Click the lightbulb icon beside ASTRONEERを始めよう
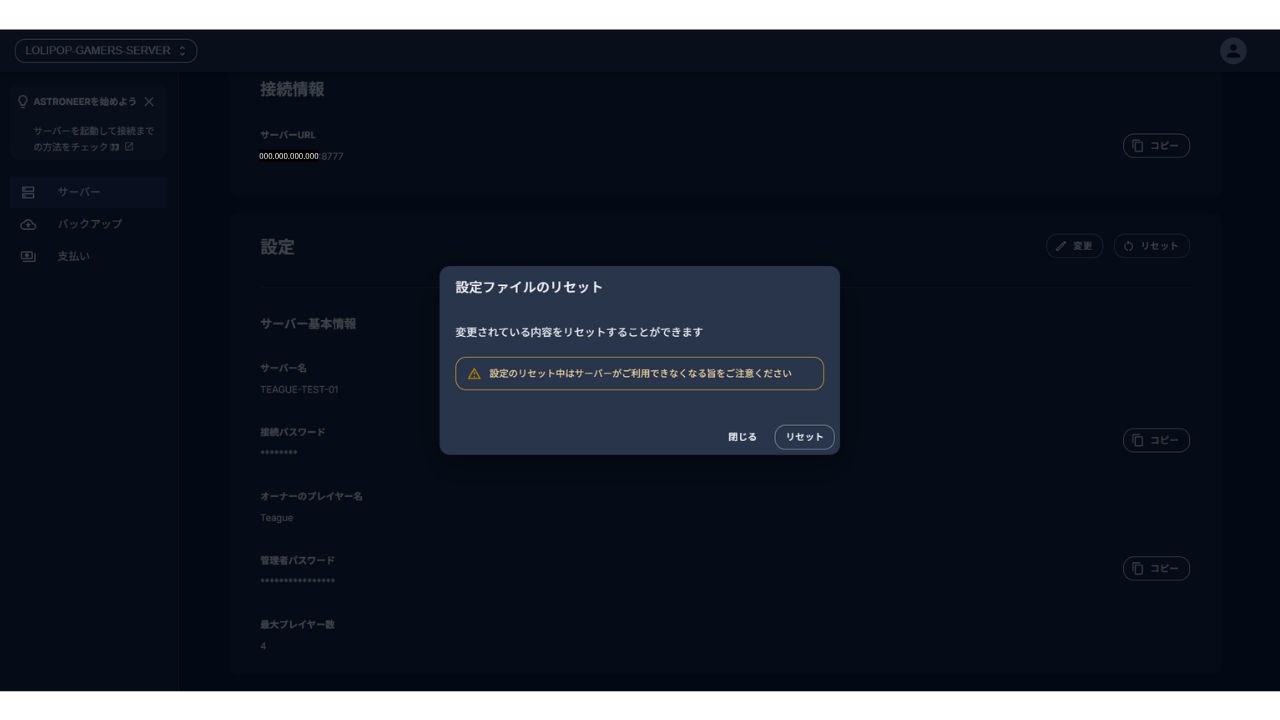The width and height of the screenshot is (1280, 720). [23, 102]
